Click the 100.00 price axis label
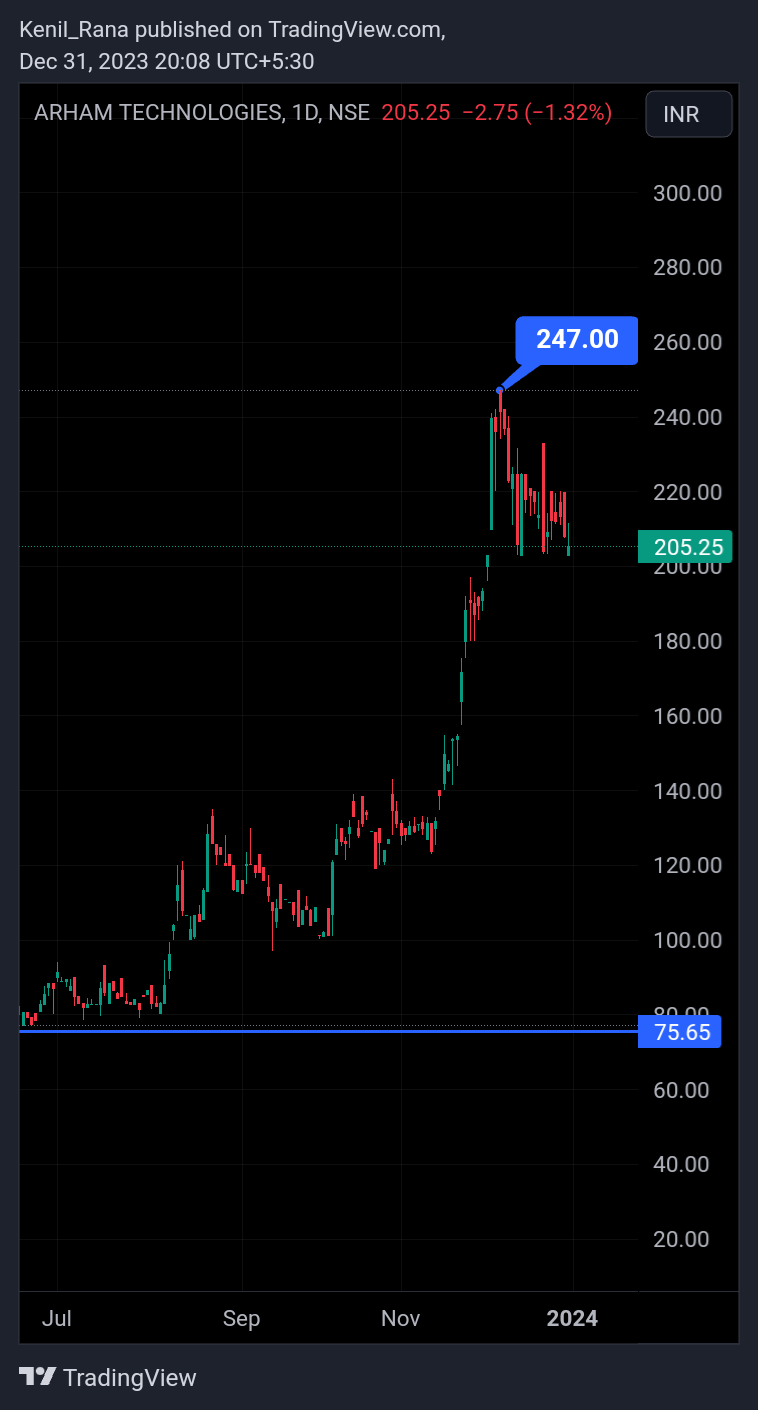Viewport: 758px width, 1410px height. pyautogui.click(x=688, y=940)
